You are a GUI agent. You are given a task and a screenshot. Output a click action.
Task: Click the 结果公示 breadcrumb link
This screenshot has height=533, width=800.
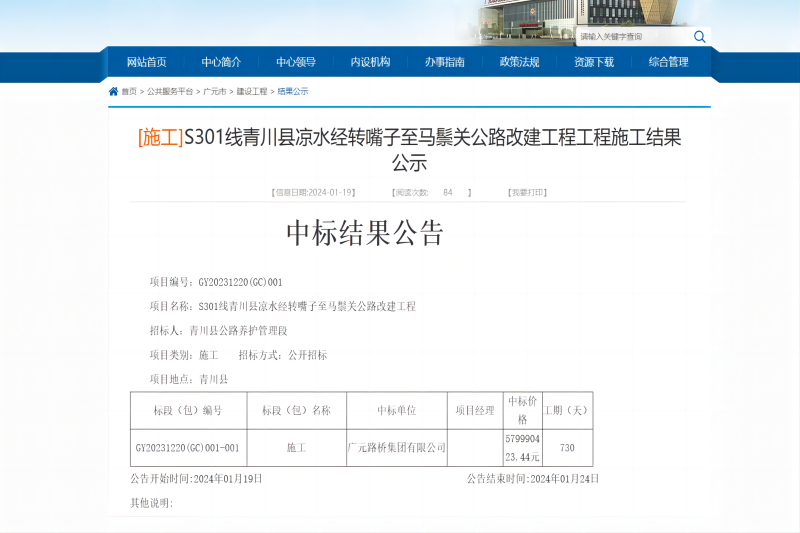(x=292, y=91)
